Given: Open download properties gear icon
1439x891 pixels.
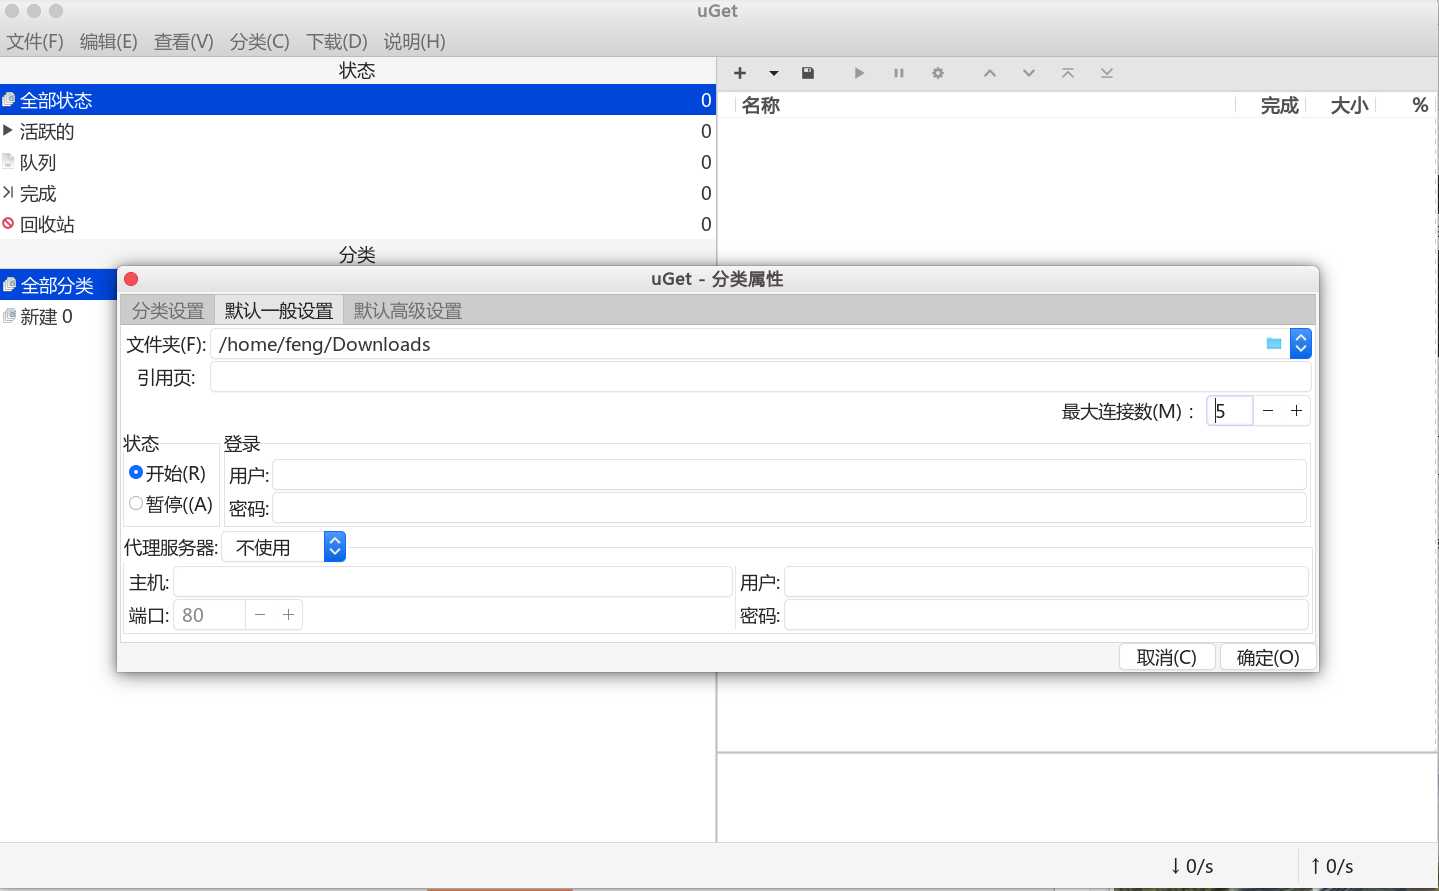Looking at the screenshot, I should (x=938, y=73).
